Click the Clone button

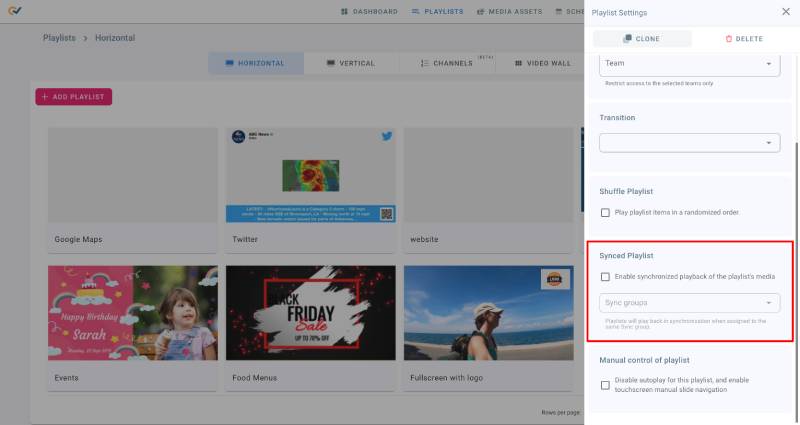coord(641,39)
